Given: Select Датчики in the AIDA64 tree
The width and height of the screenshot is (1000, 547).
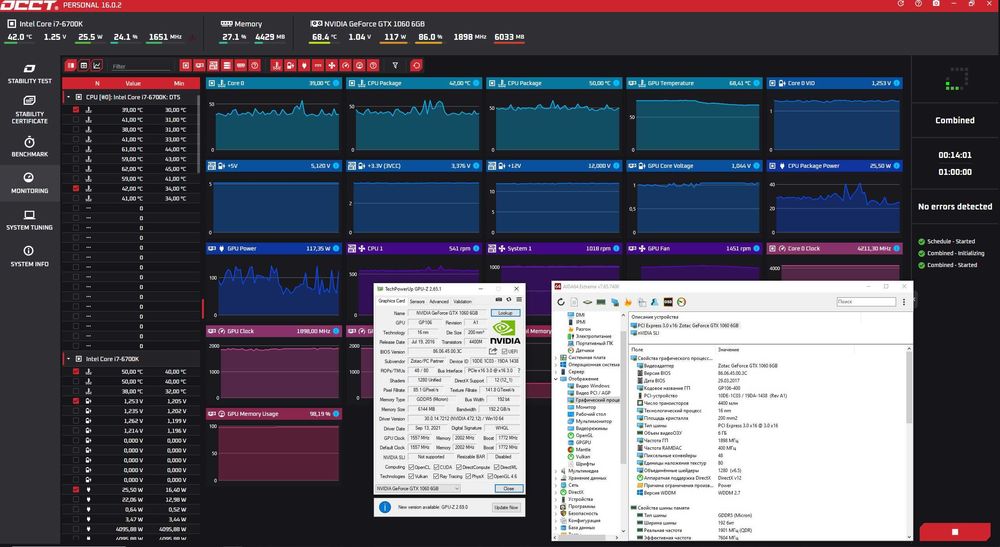Looking at the screenshot, I should 585,350.
